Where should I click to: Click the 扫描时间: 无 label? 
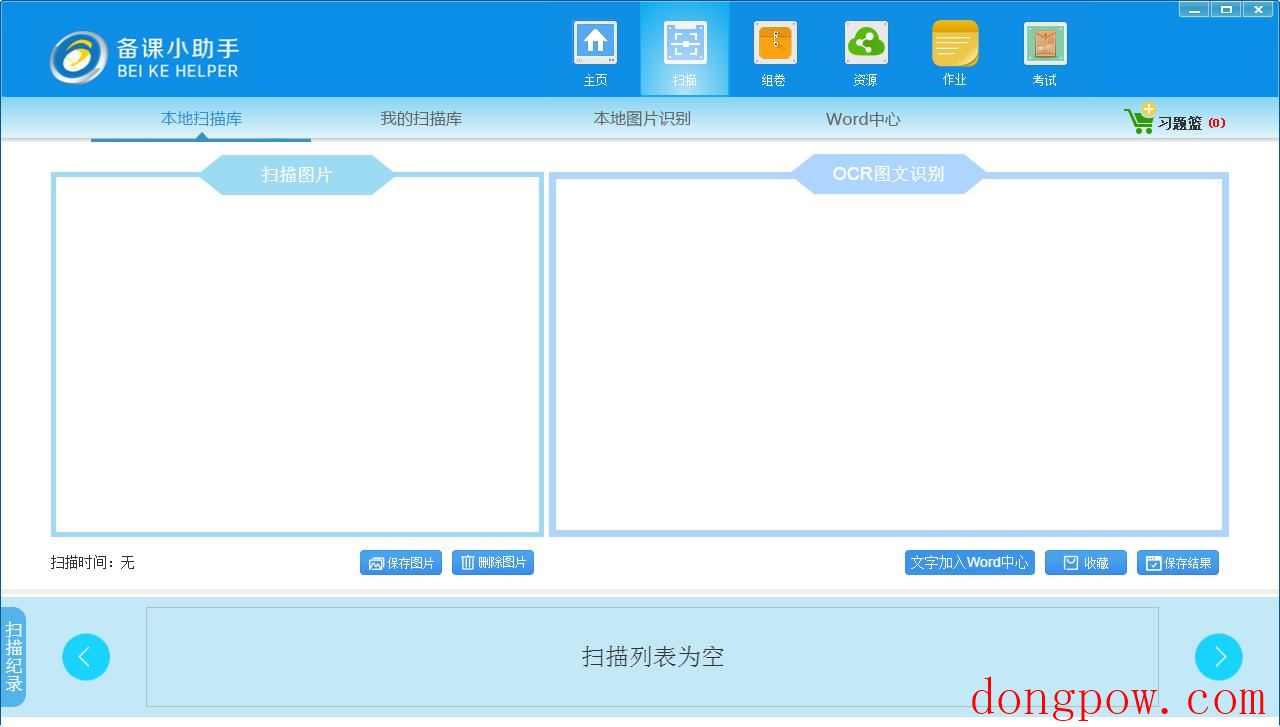click(x=93, y=563)
